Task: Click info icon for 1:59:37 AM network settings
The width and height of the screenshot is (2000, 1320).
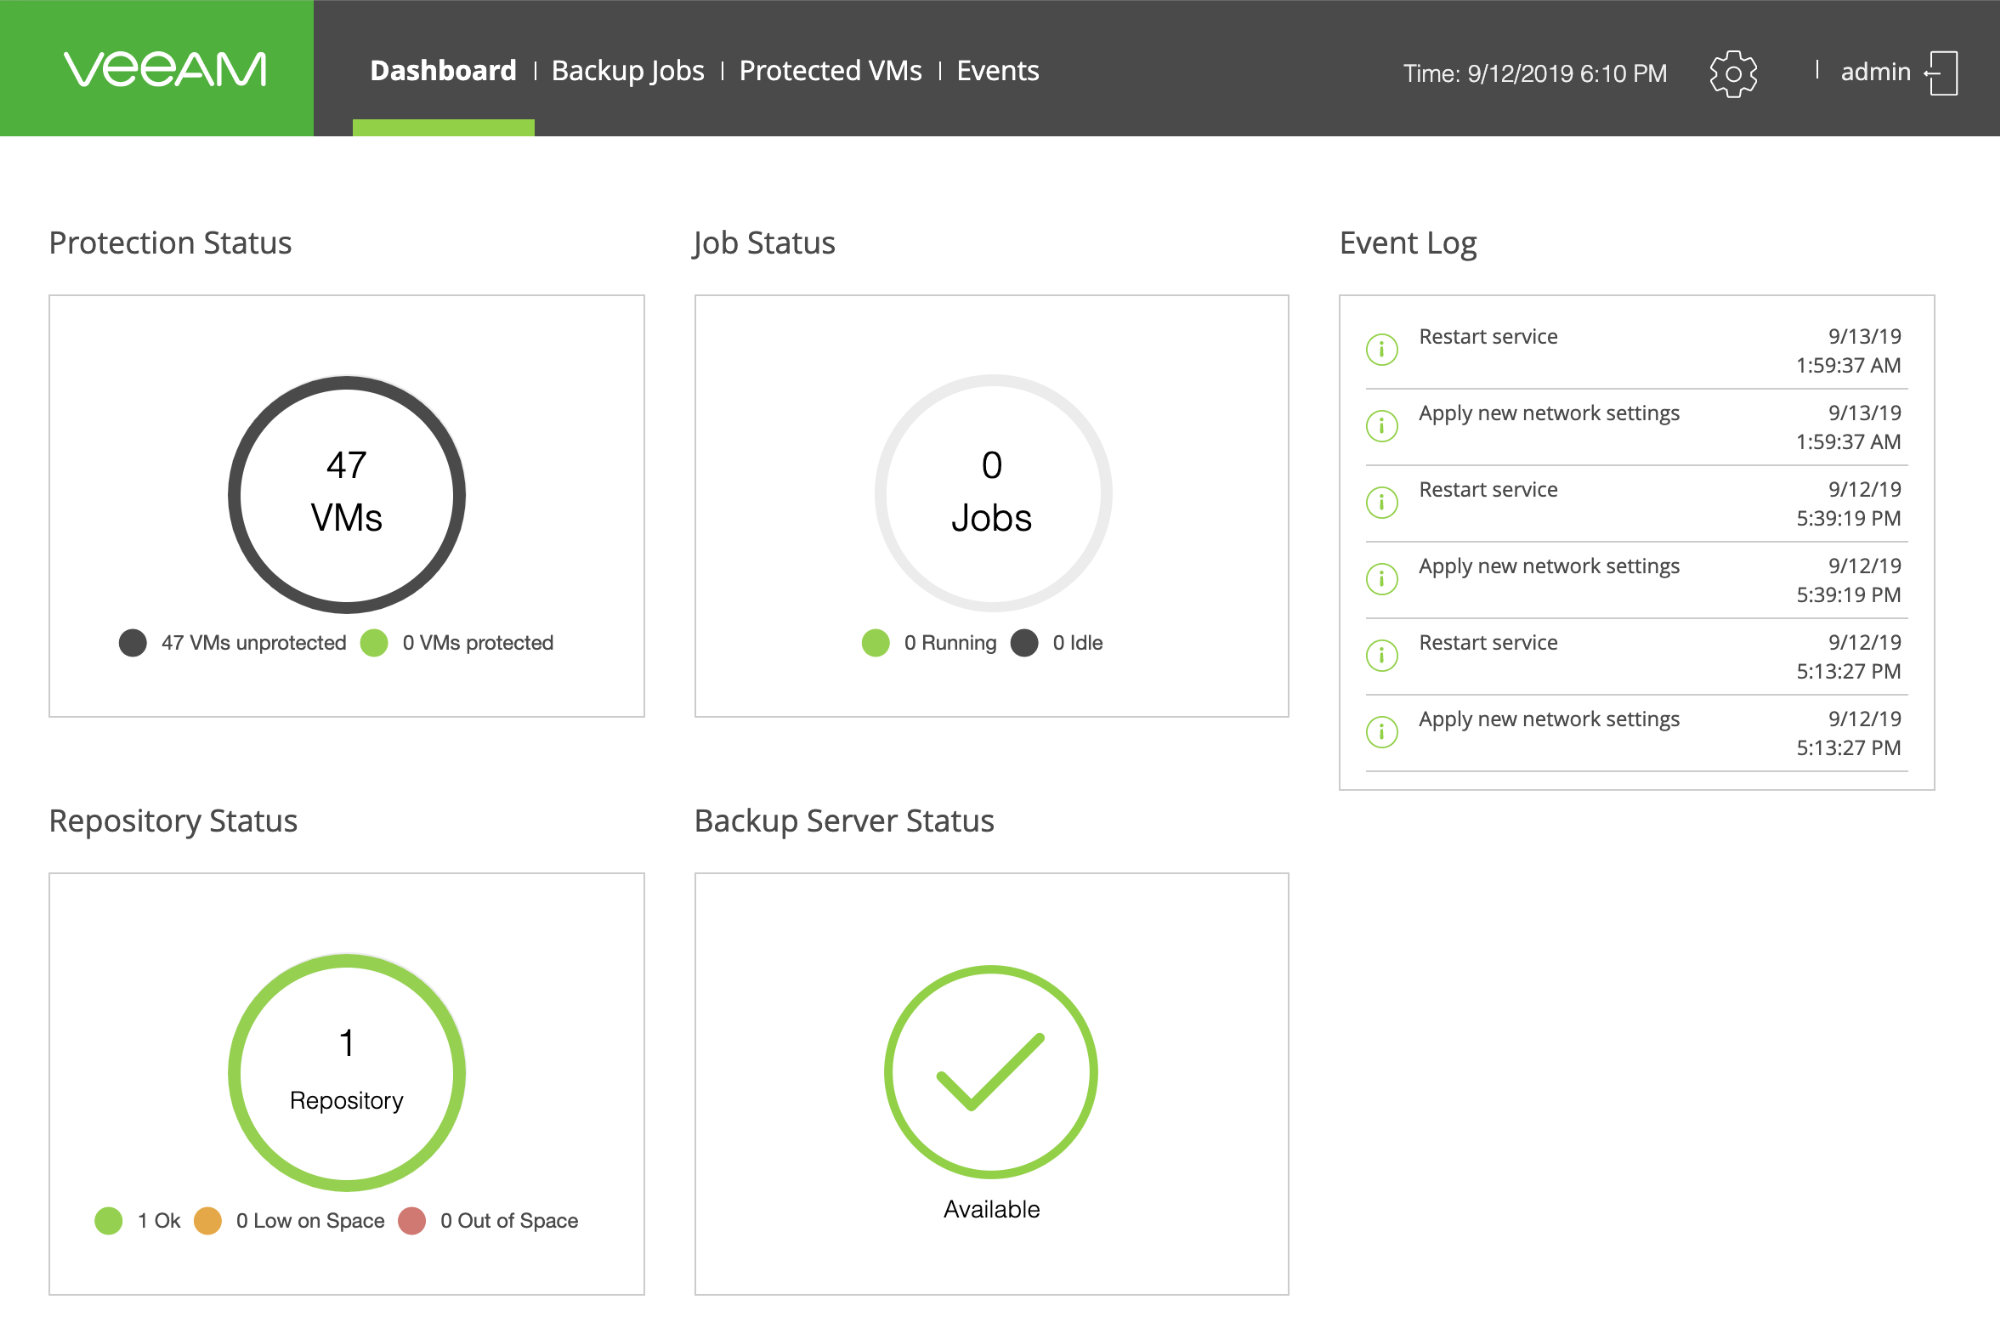Action: tap(1382, 426)
